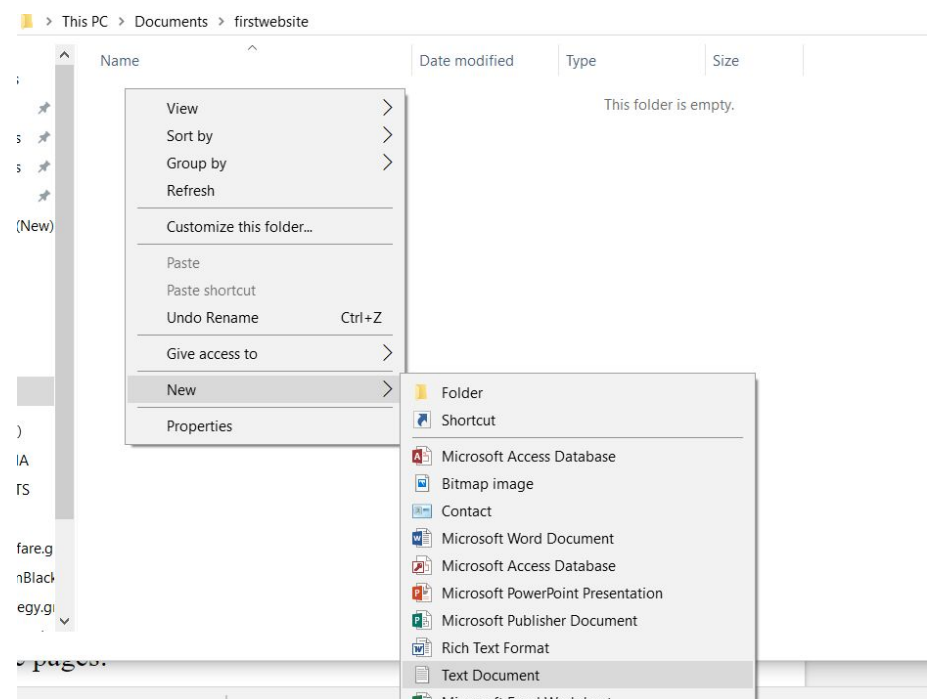Click the Bitmap image icon
Screen dimensions: 931x699
tap(421, 484)
